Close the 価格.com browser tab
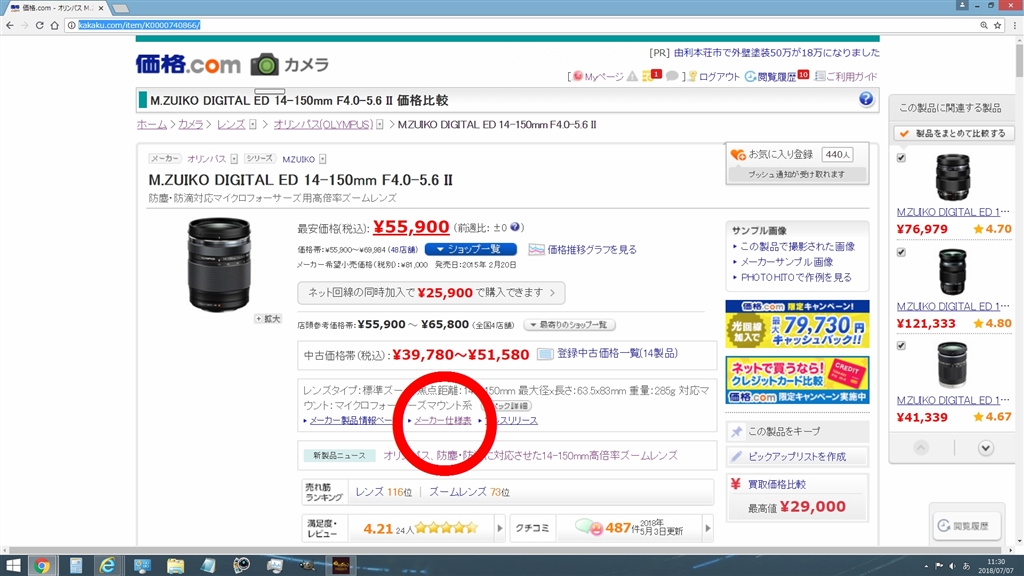 pos(101,8)
